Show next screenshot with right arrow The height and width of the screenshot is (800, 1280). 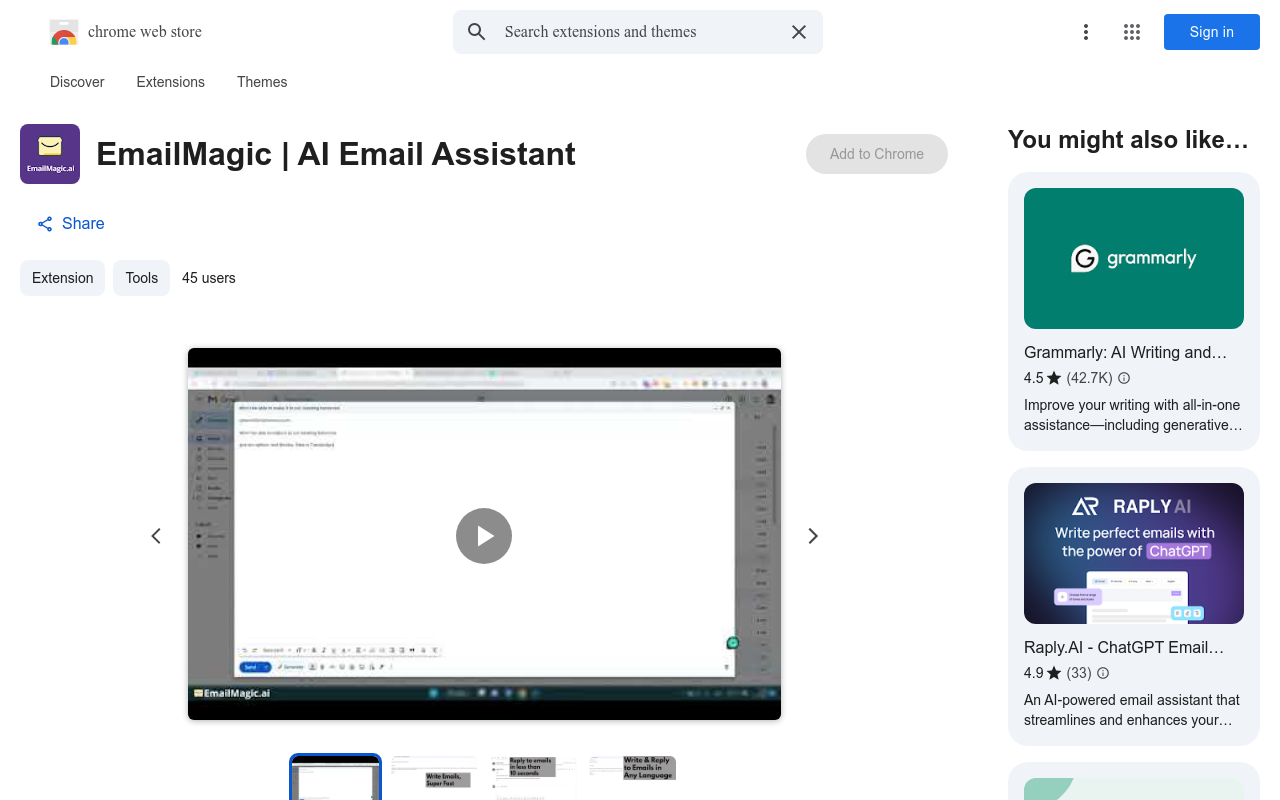click(x=813, y=536)
